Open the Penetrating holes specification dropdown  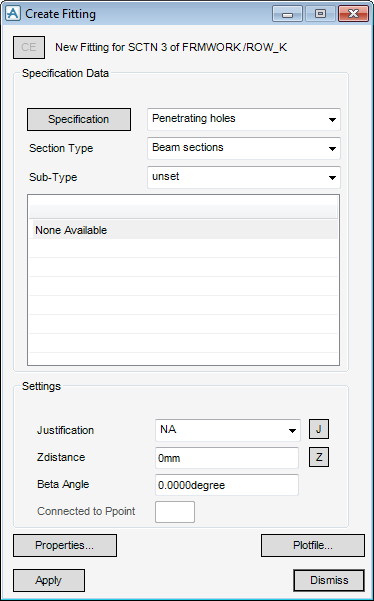click(244, 119)
